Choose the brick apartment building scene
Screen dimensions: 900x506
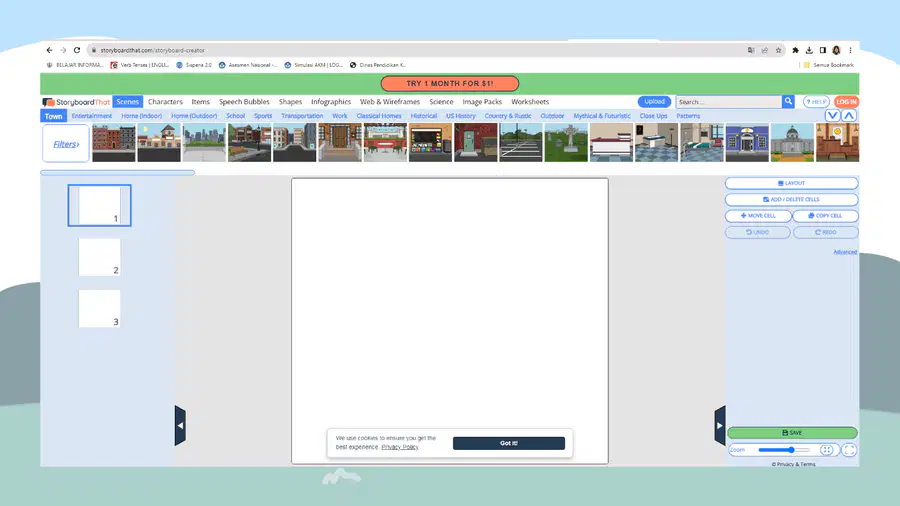coord(114,142)
